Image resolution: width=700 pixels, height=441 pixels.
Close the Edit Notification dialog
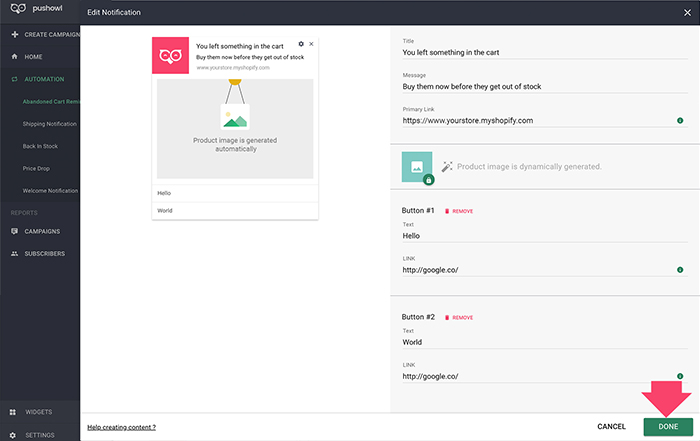coord(688,12)
